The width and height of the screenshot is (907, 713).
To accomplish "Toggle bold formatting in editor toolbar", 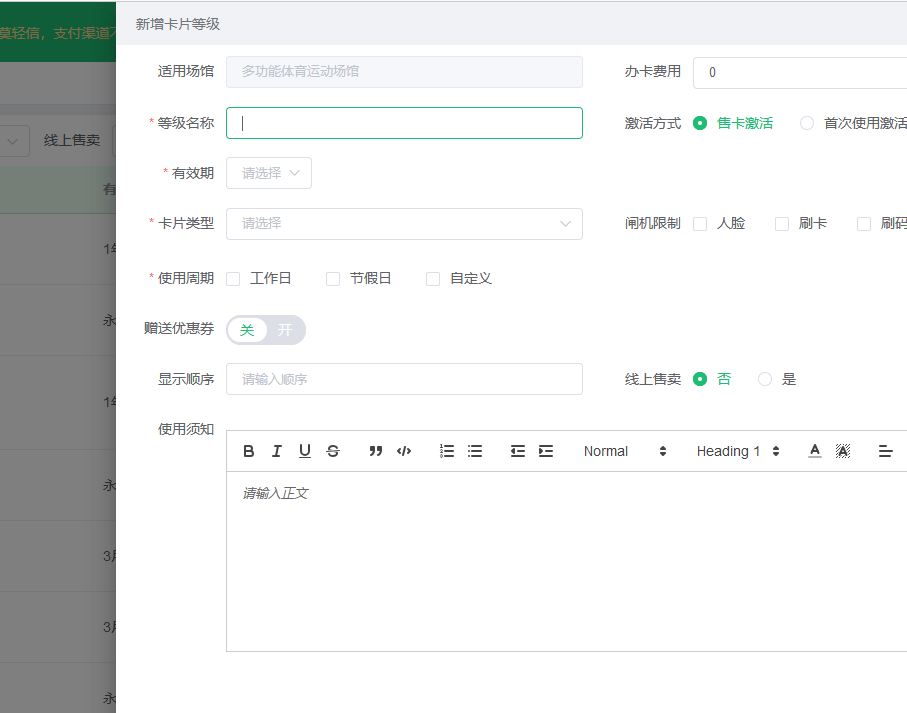I will [x=249, y=451].
